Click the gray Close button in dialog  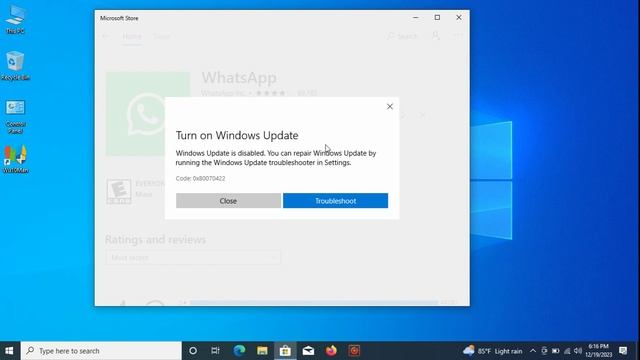(x=228, y=201)
